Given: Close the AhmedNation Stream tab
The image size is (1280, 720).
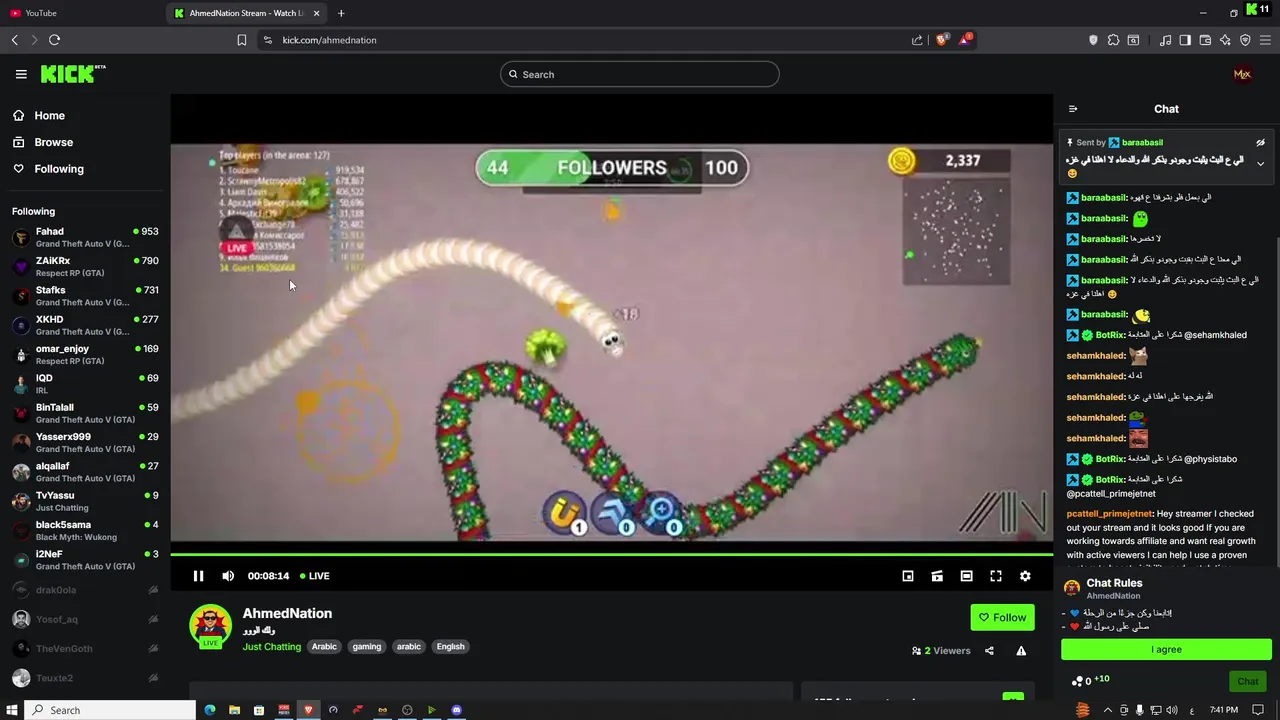Looking at the screenshot, I should pyautogui.click(x=317, y=13).
